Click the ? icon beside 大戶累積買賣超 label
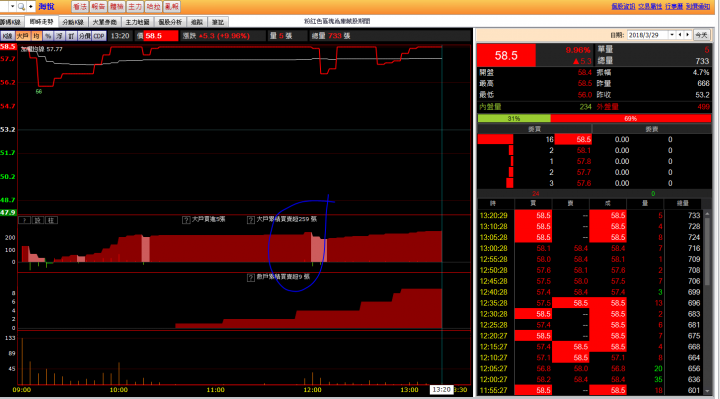 point(251,220)
